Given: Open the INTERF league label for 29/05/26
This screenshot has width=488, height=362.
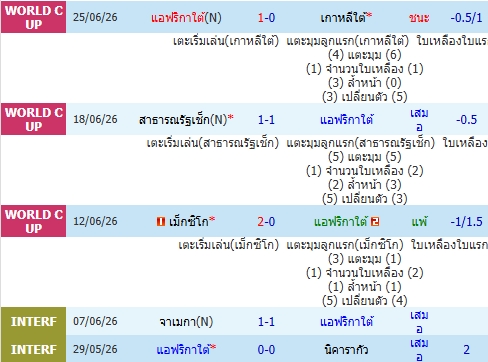Looking at the screenshot, I should 34,349.
